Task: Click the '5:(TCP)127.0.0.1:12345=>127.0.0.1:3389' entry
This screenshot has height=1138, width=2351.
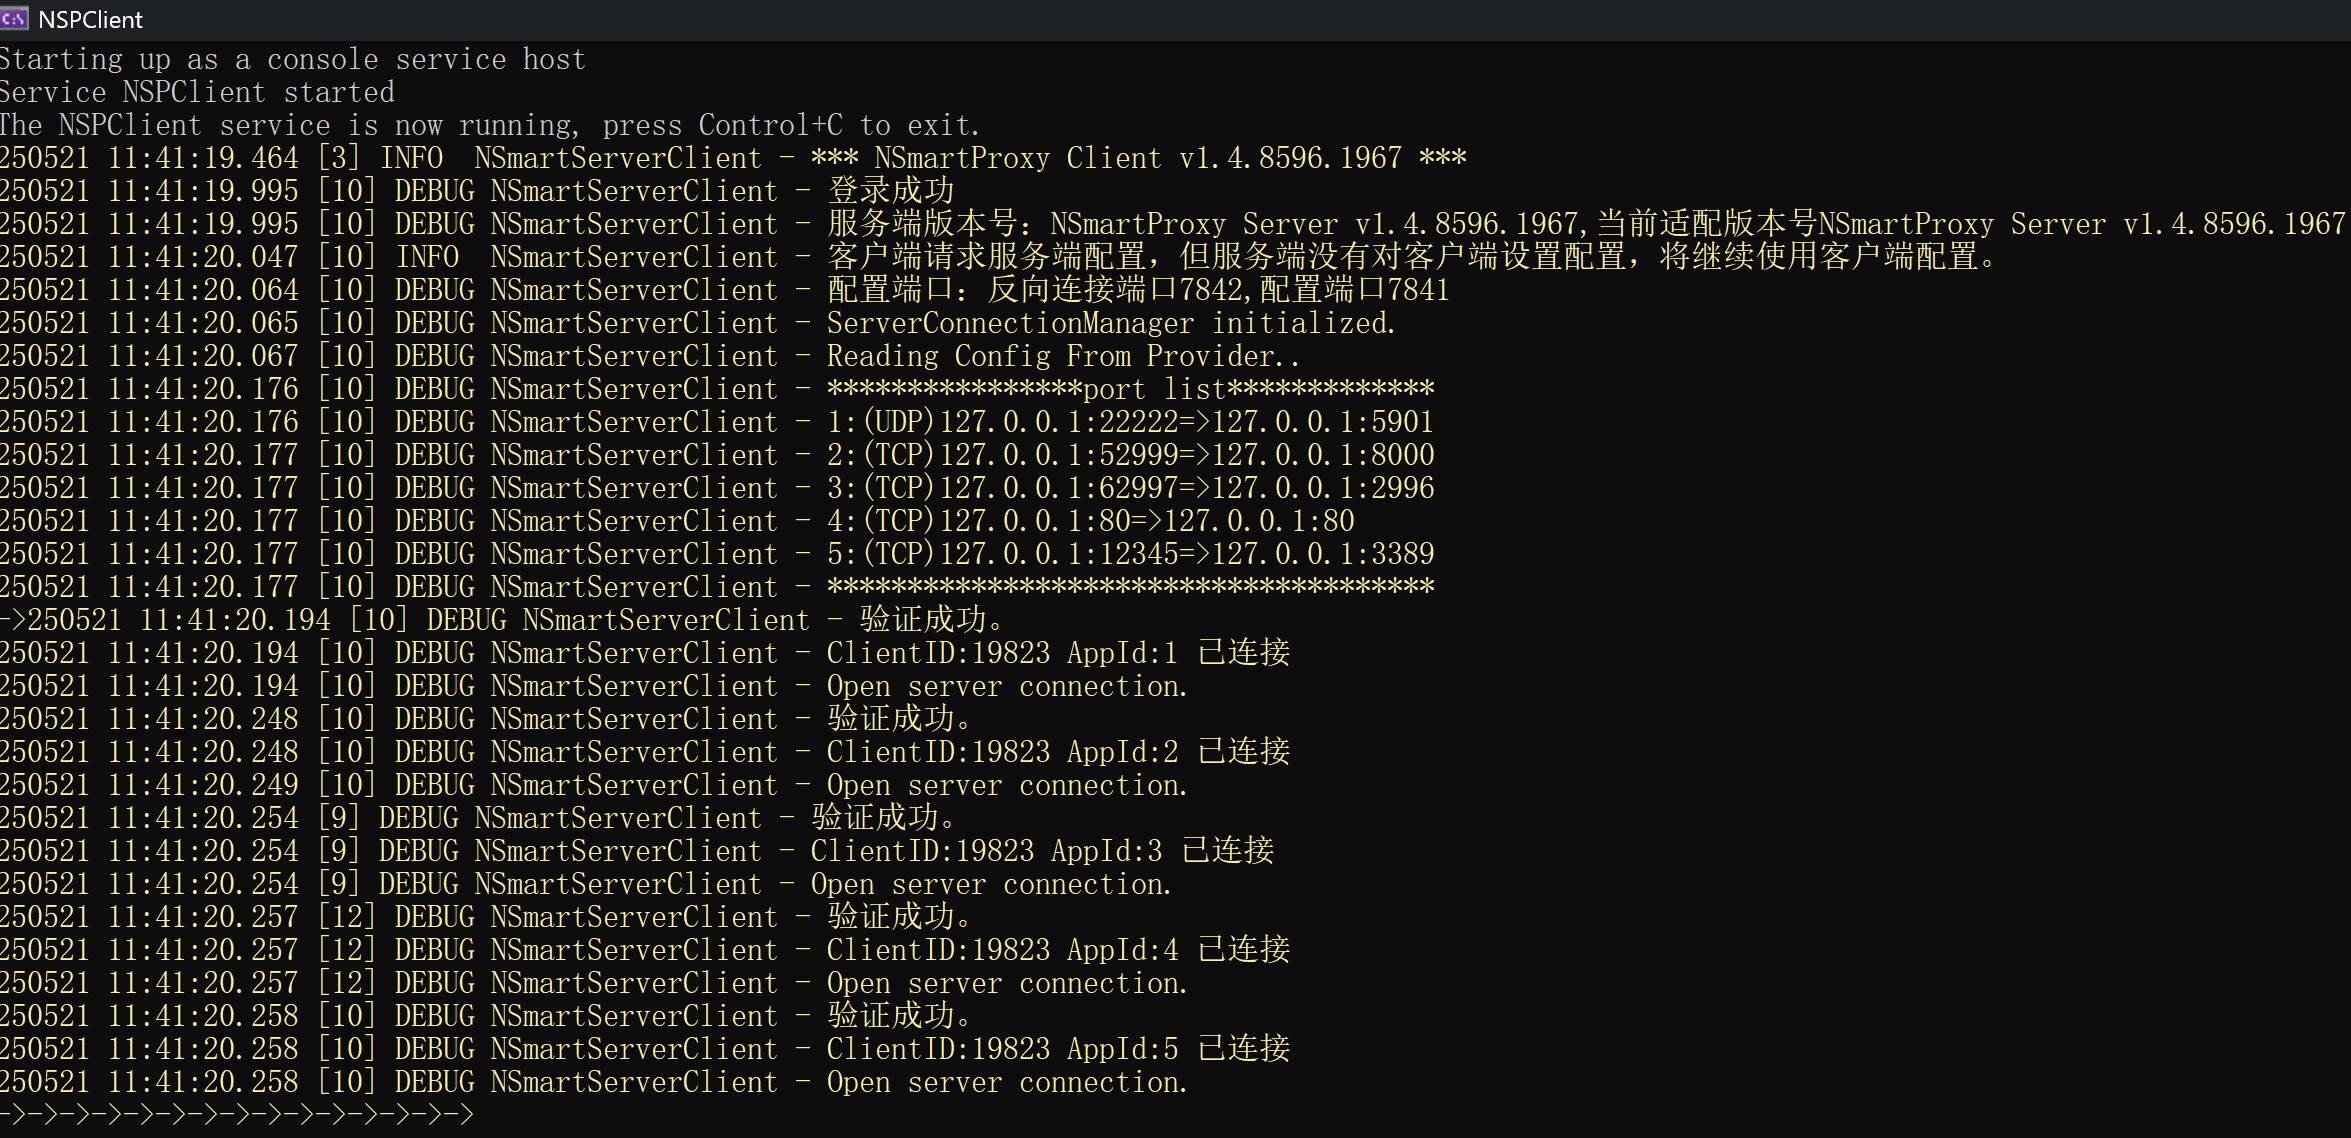Action: tap(717, 555)
